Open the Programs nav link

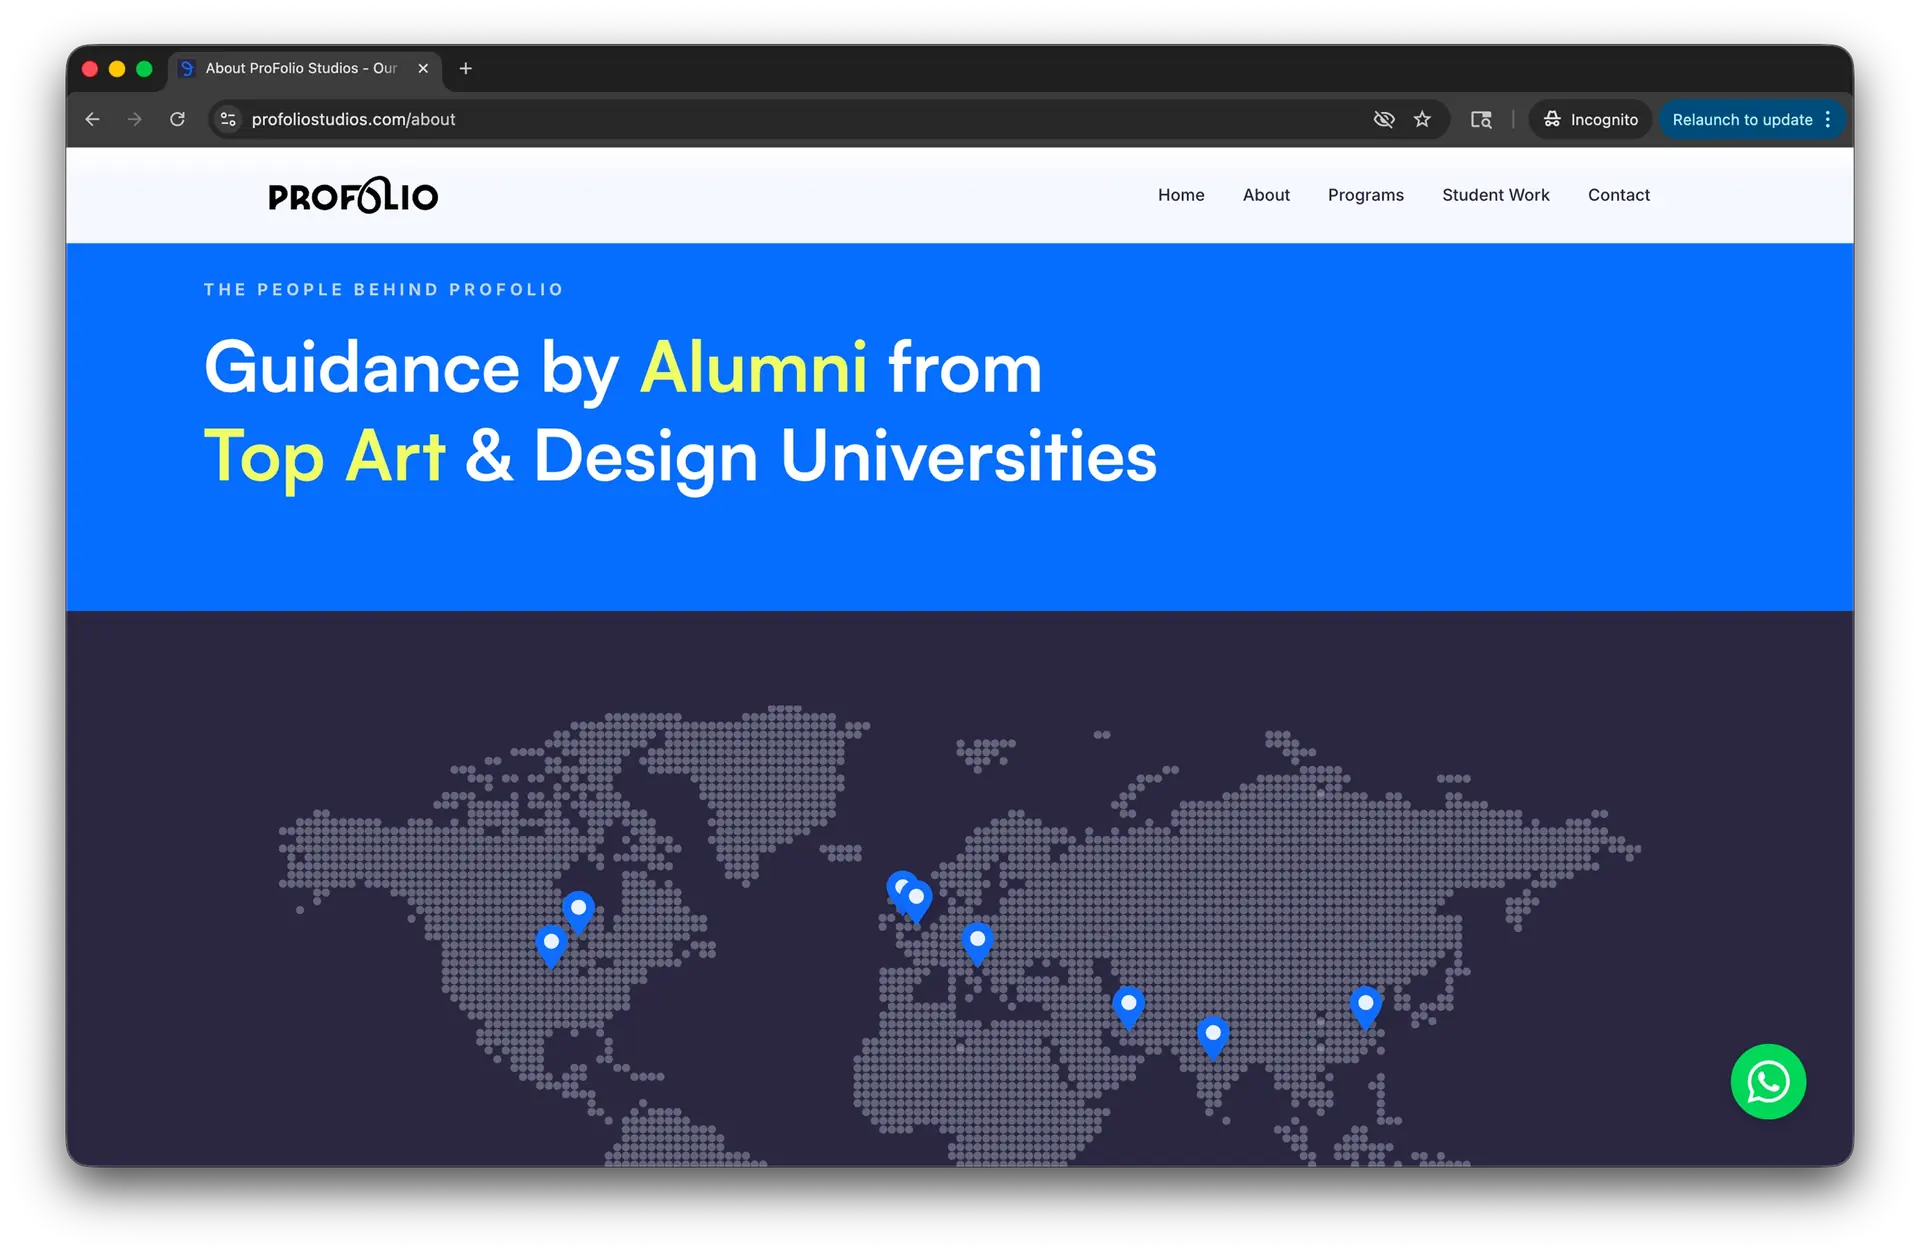pos(1365,195)
